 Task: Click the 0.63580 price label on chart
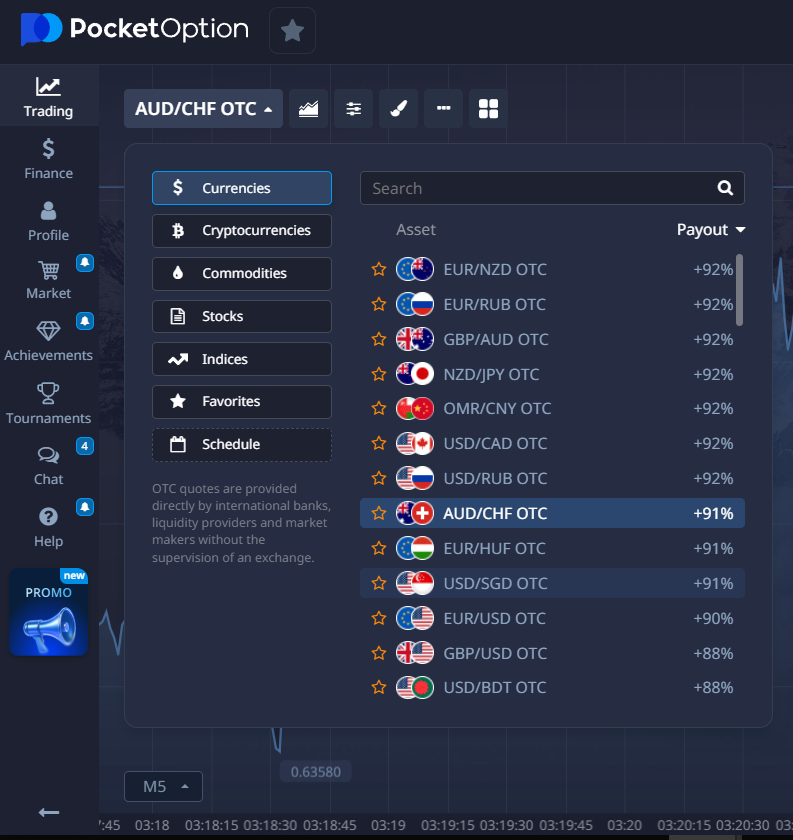(316, 772)
